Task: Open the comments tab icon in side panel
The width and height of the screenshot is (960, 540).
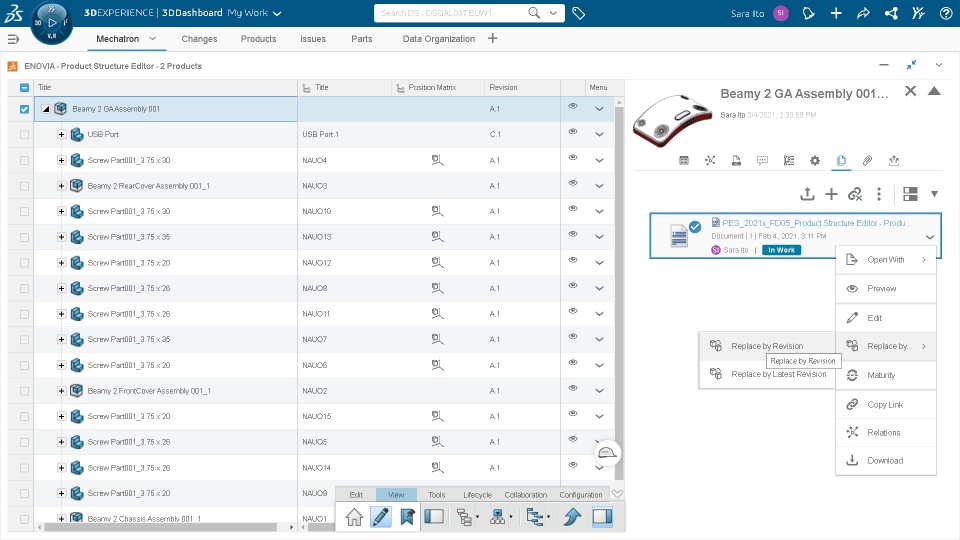Action: pos(762,160)
